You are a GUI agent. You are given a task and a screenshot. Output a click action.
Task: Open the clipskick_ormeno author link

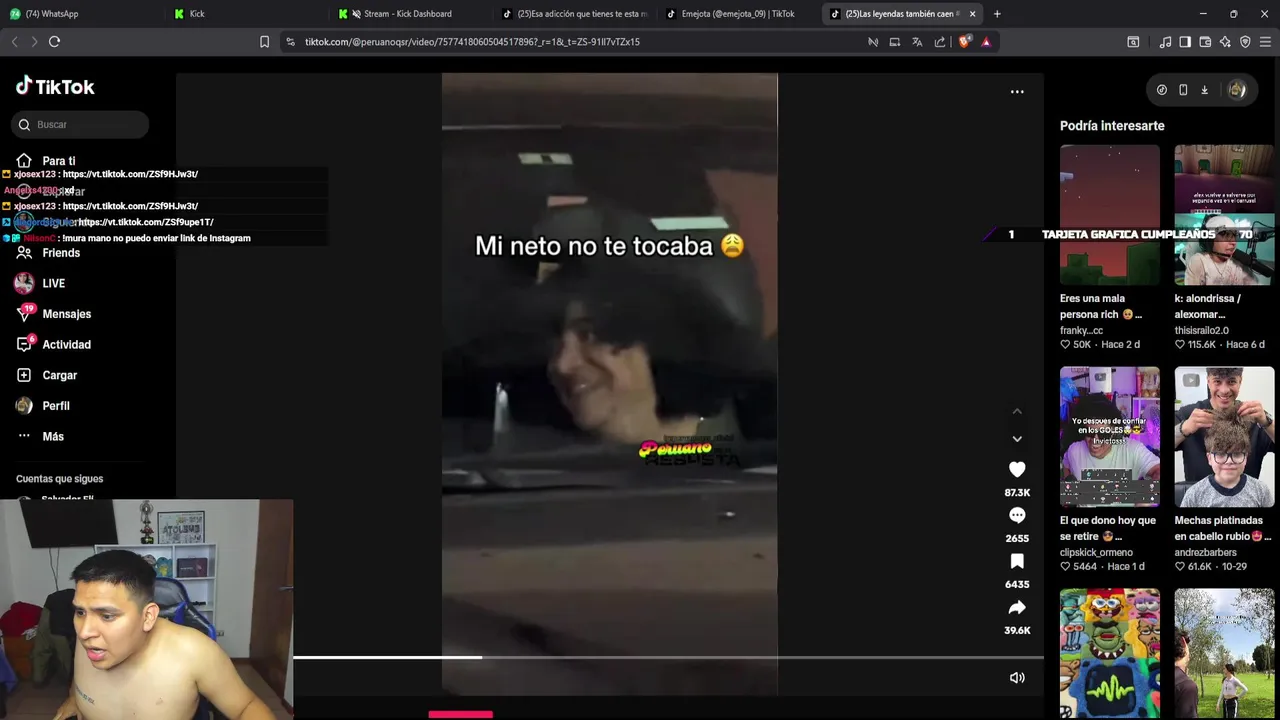(1096, 552)
